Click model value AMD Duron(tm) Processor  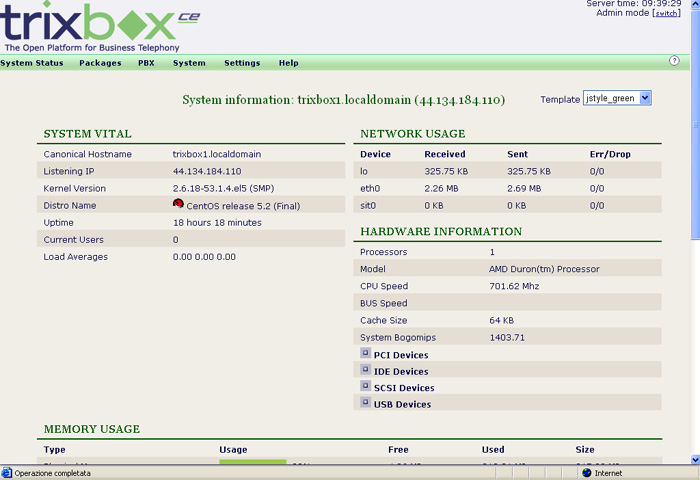tap(544, 269)
